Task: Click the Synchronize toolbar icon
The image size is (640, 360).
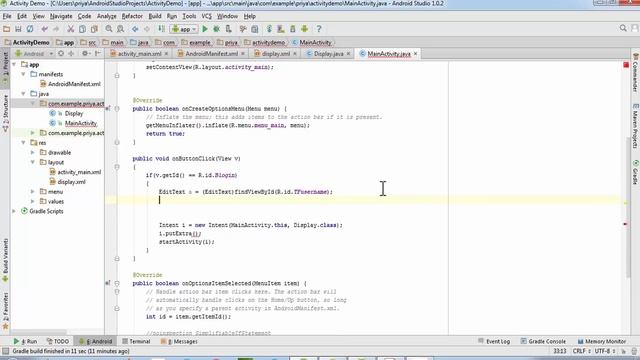Action: (30, 29)
